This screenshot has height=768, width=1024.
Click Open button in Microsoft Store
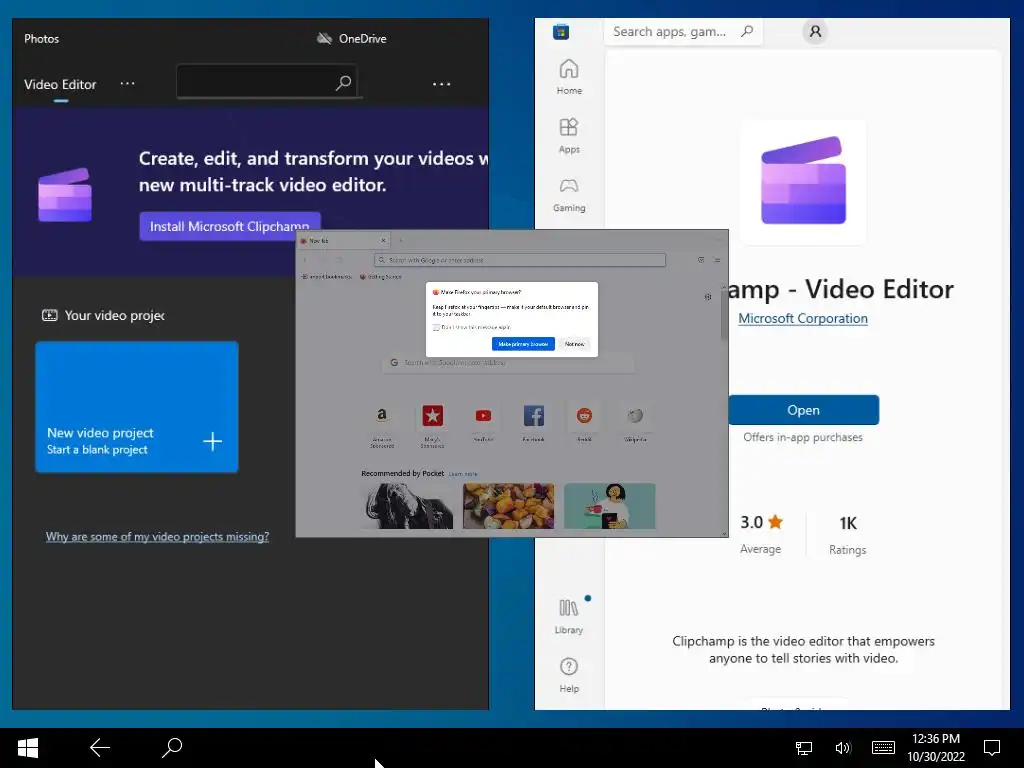tap(803, 410)
